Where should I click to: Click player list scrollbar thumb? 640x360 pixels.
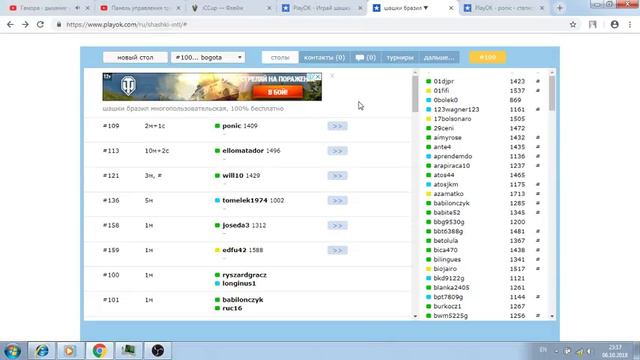(552, 93)
